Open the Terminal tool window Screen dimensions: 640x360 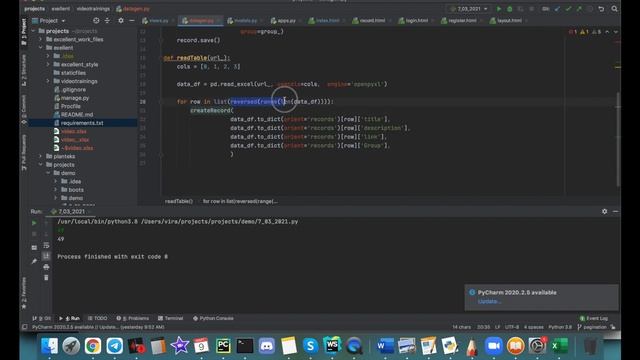pyautogui.click(x=171, y=318)
